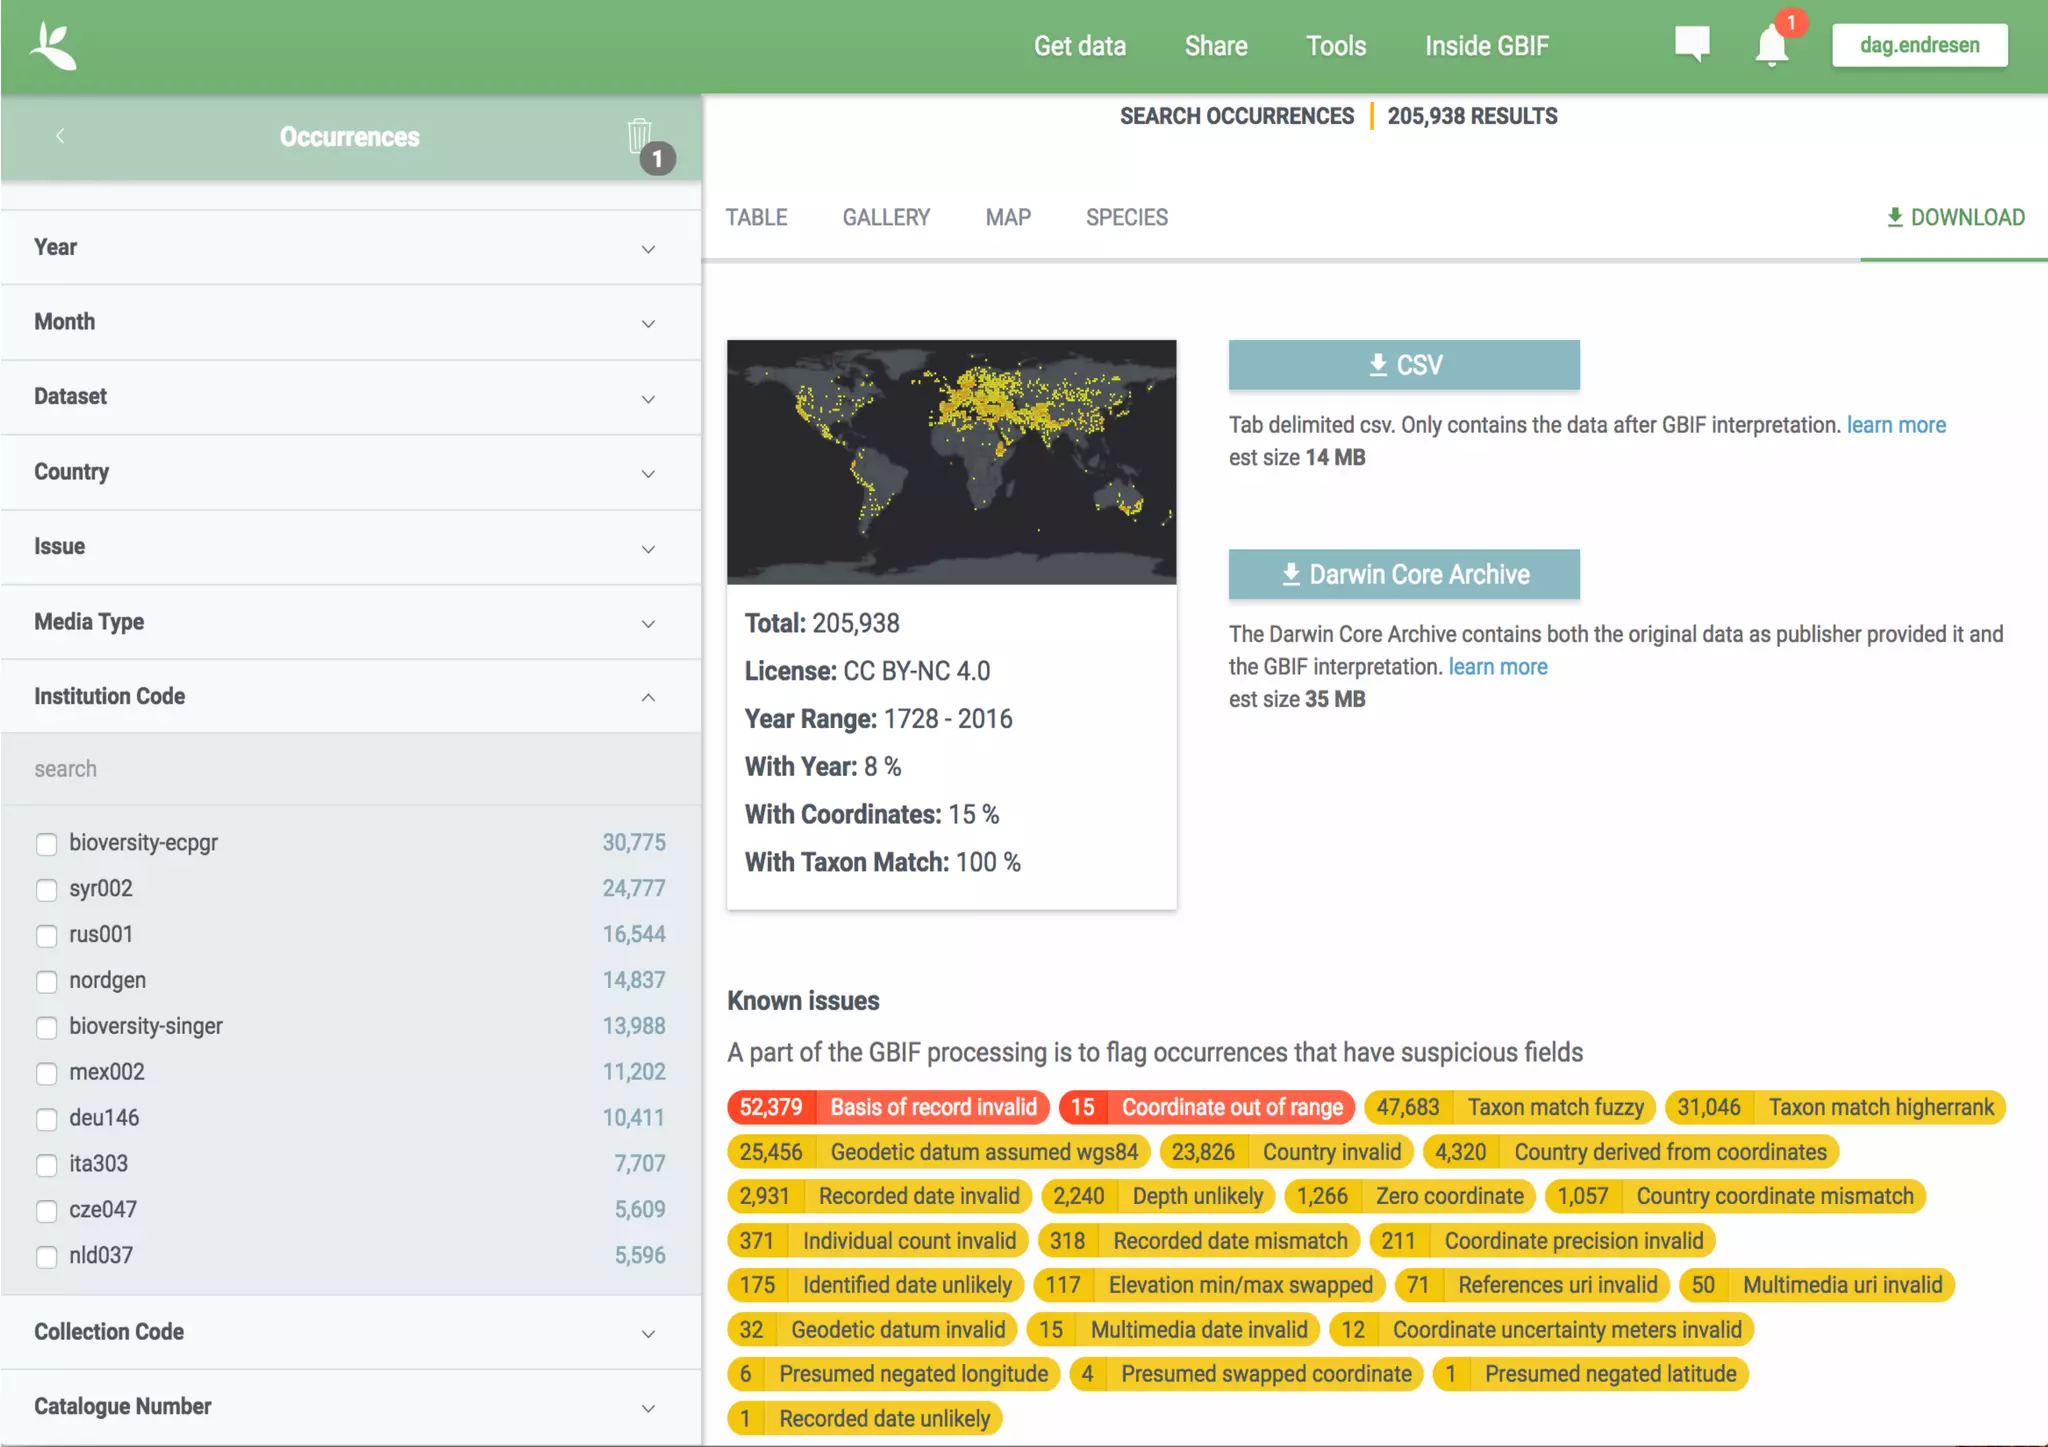Check the bioversity-ecpgr institution checkbox
Screen dimensions: 2048x1447
coord(46,843)
